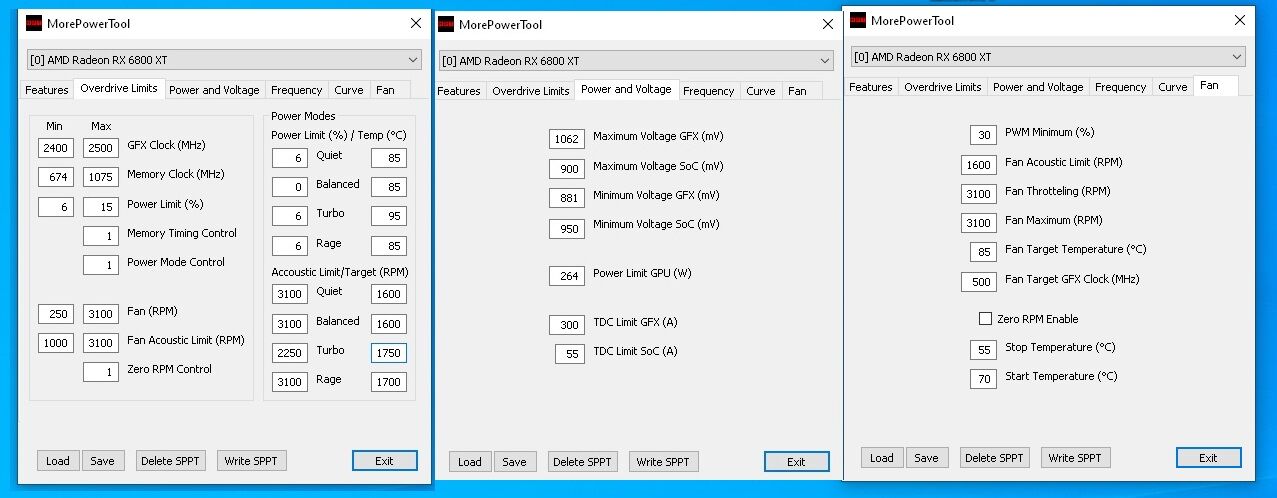Click the MorePowerTool app icon in middle window

click(446, 24)
